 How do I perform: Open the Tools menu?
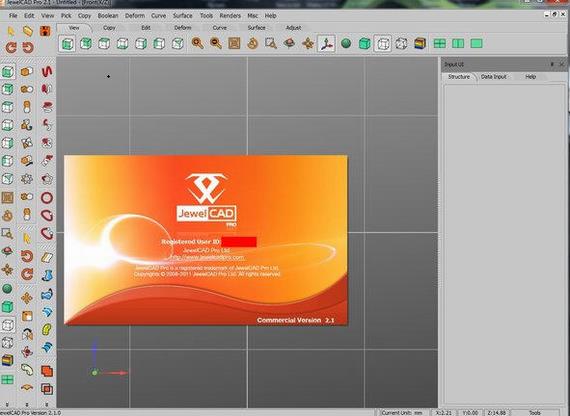206,16
